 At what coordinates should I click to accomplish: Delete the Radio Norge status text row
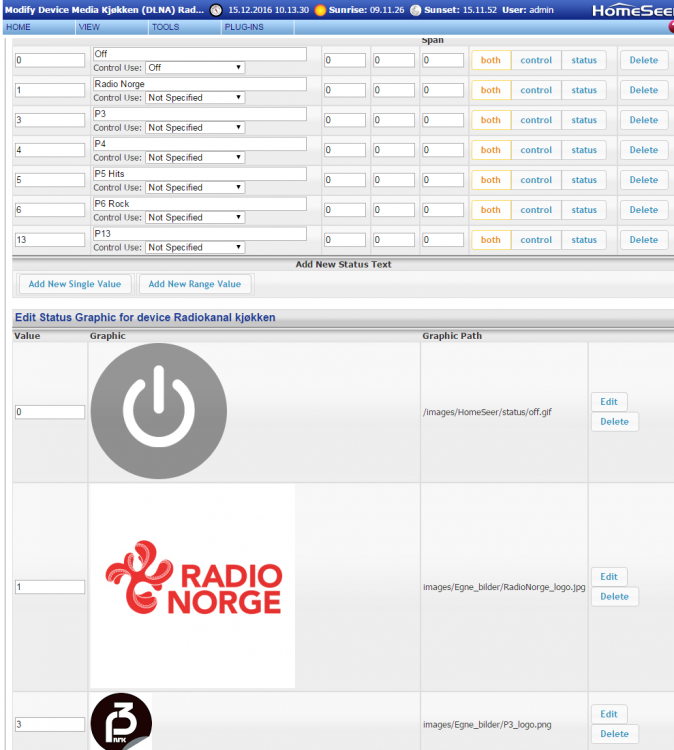644,90
